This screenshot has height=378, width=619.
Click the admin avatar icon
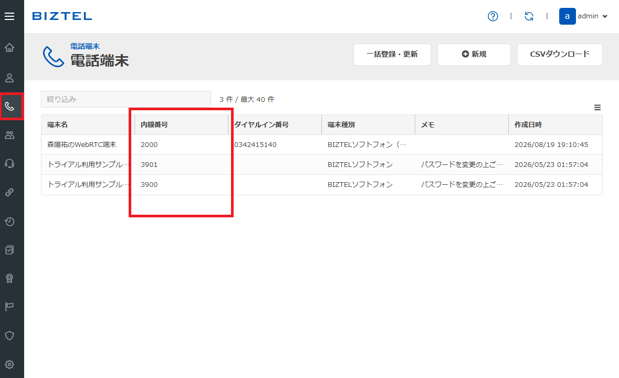click(x=567, y=16)
